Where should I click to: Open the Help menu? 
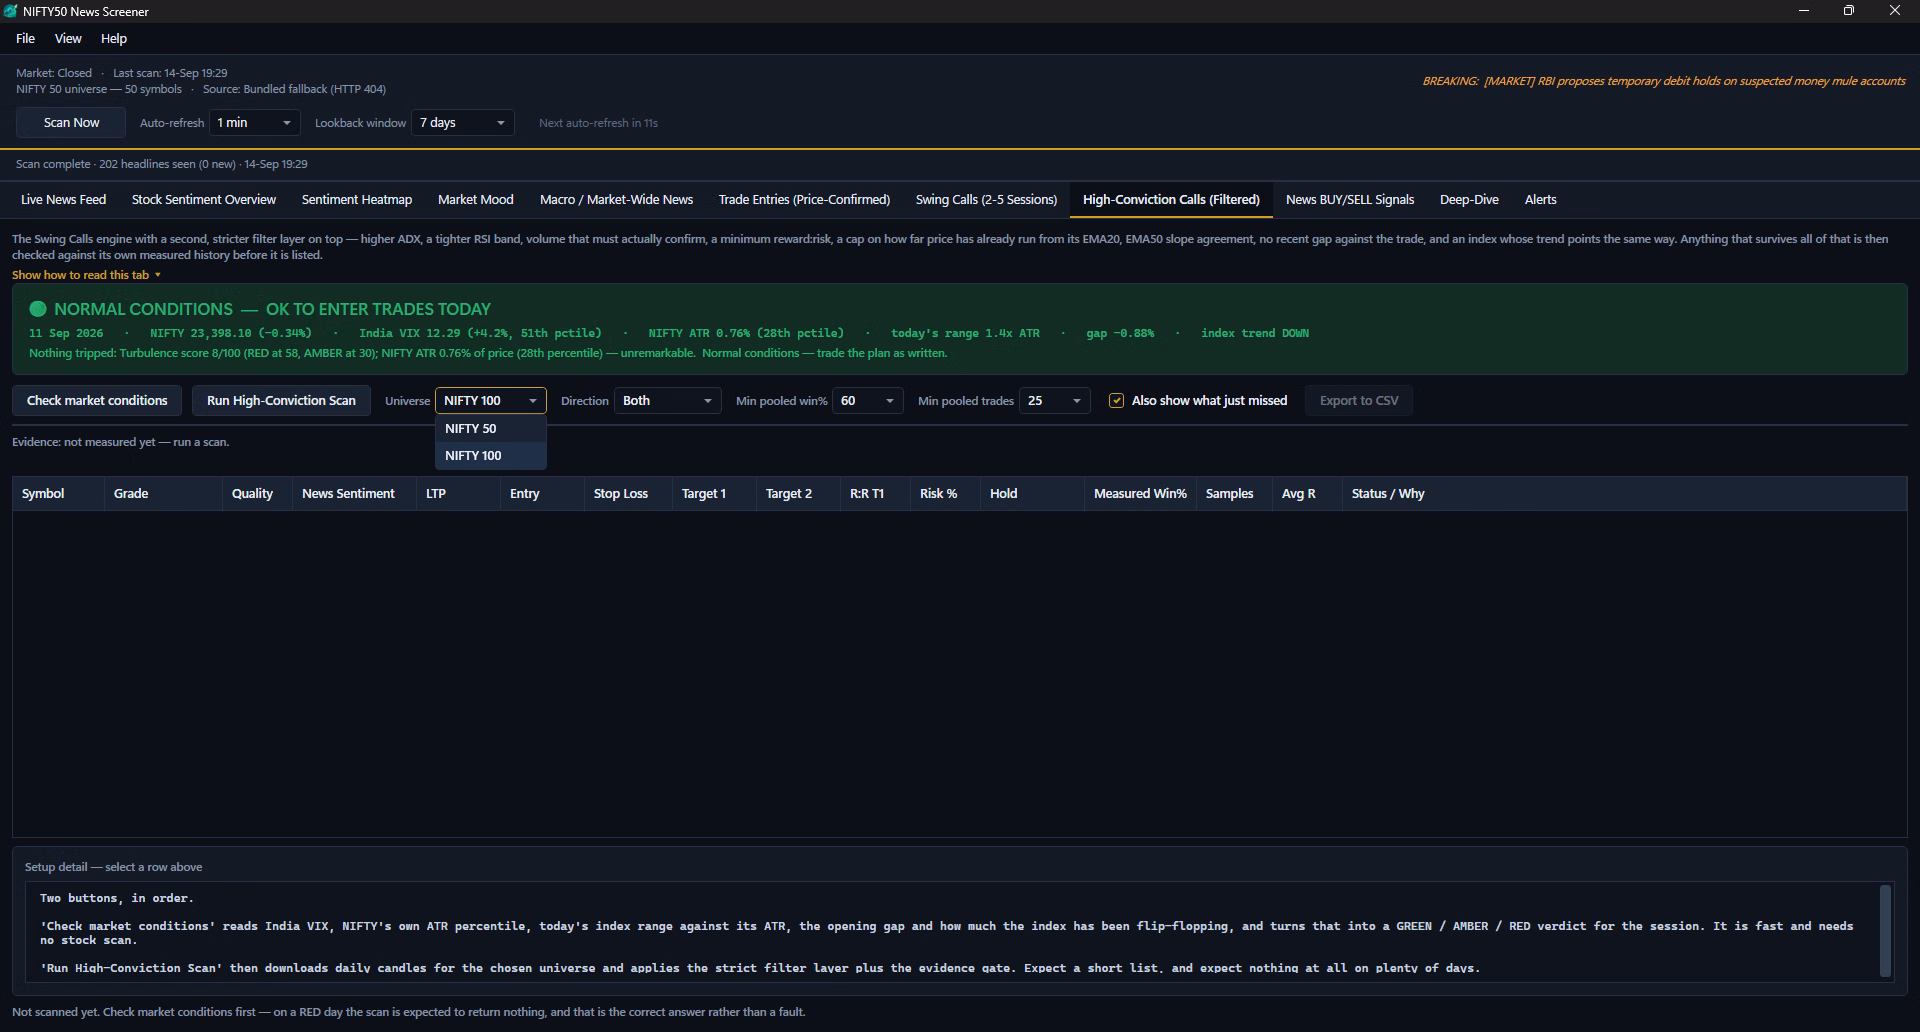[114, 39]
